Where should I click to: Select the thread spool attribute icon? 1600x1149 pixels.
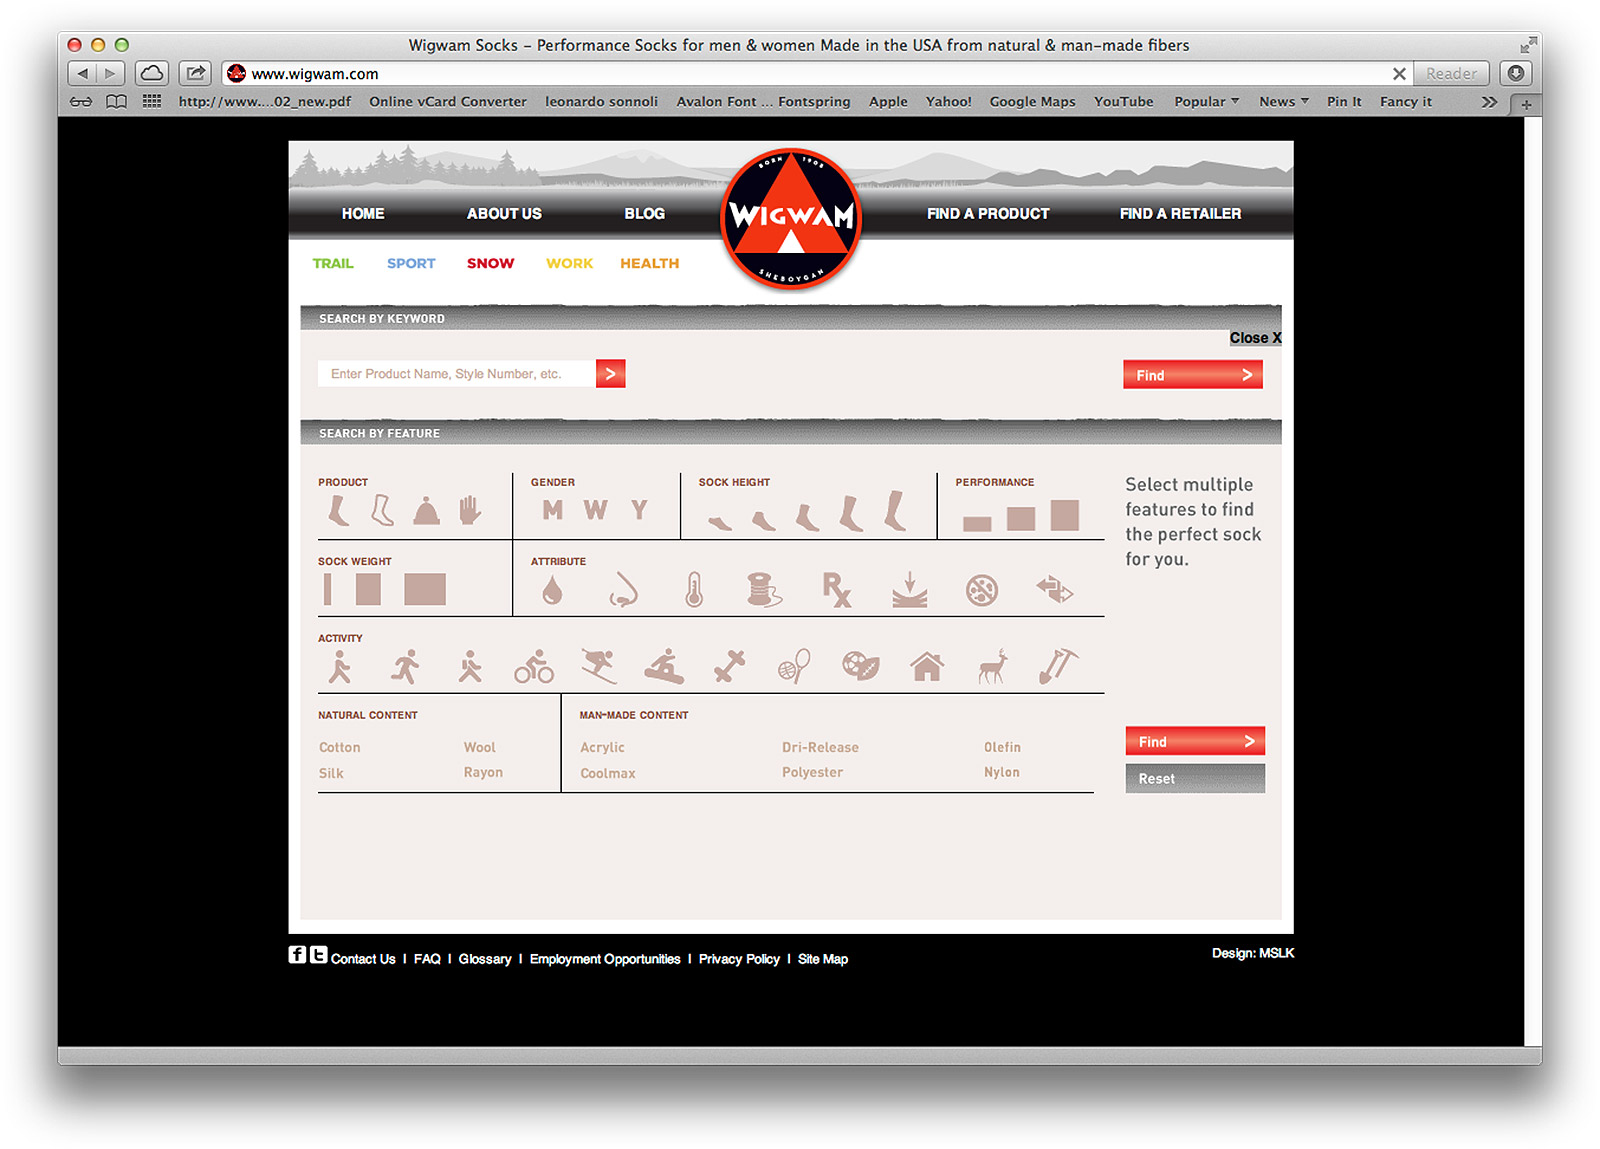pos(764,590)
